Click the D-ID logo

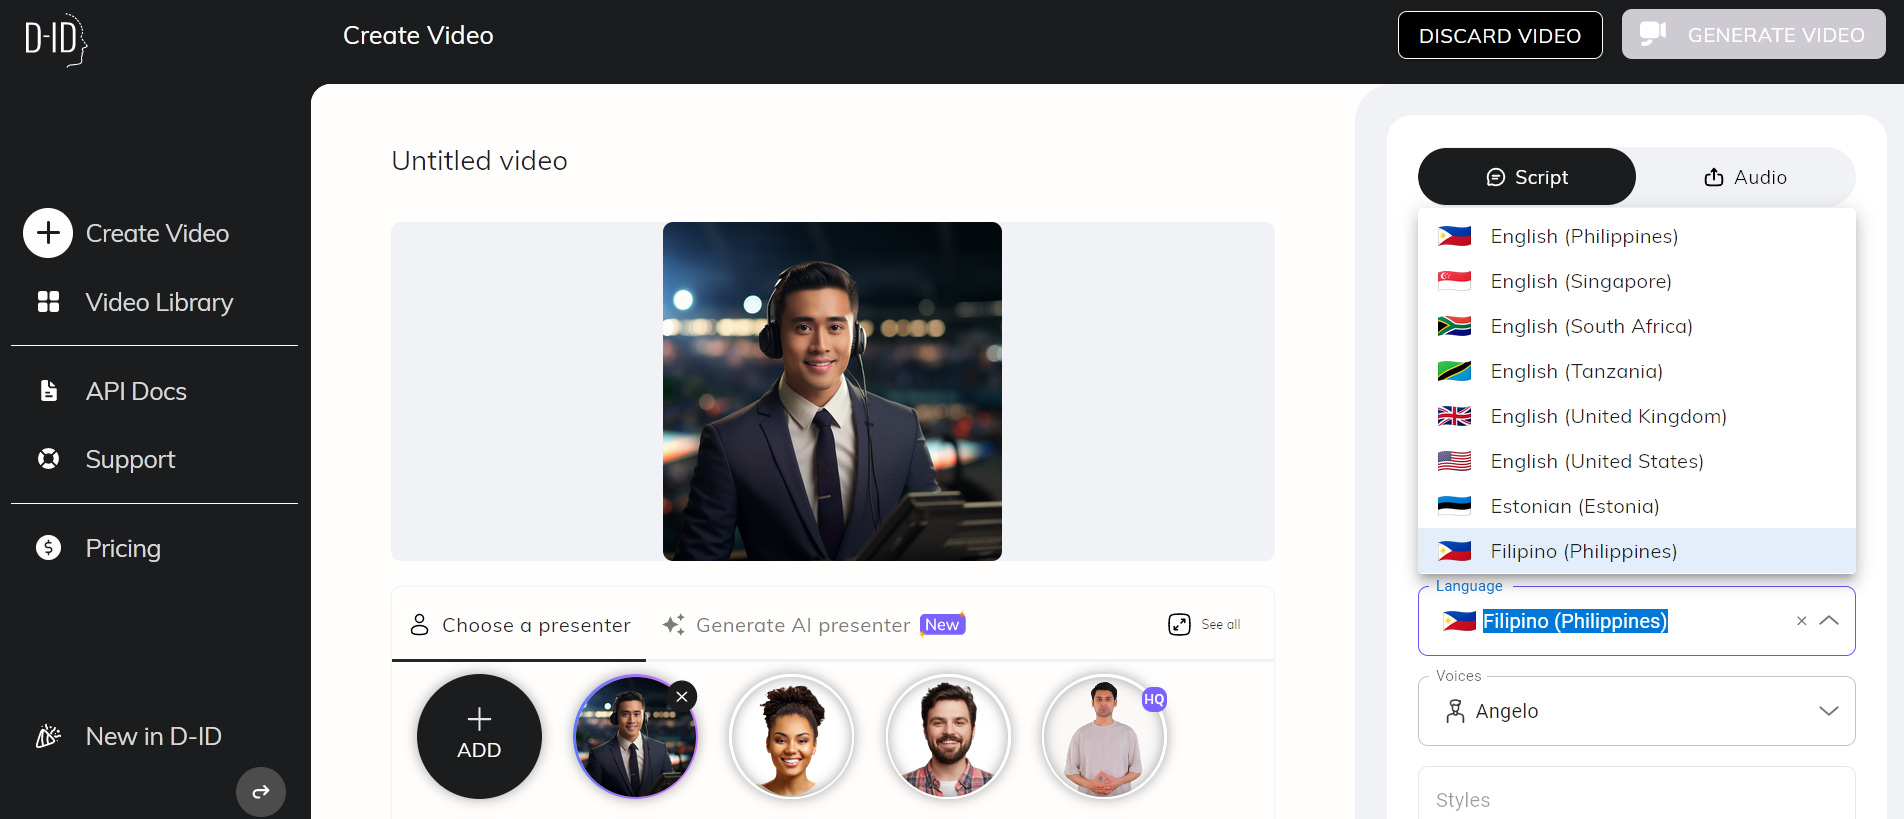(x=56, y=39)
